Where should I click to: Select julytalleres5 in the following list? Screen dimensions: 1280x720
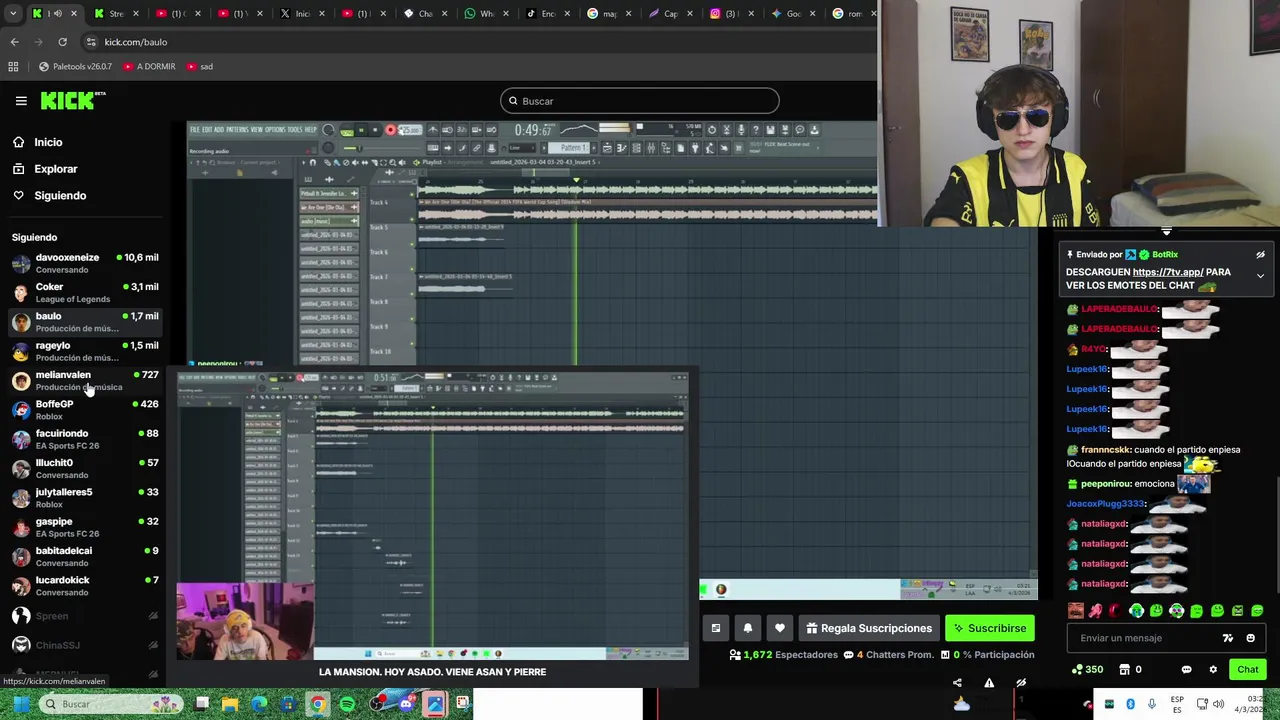(x=85, y=497)
